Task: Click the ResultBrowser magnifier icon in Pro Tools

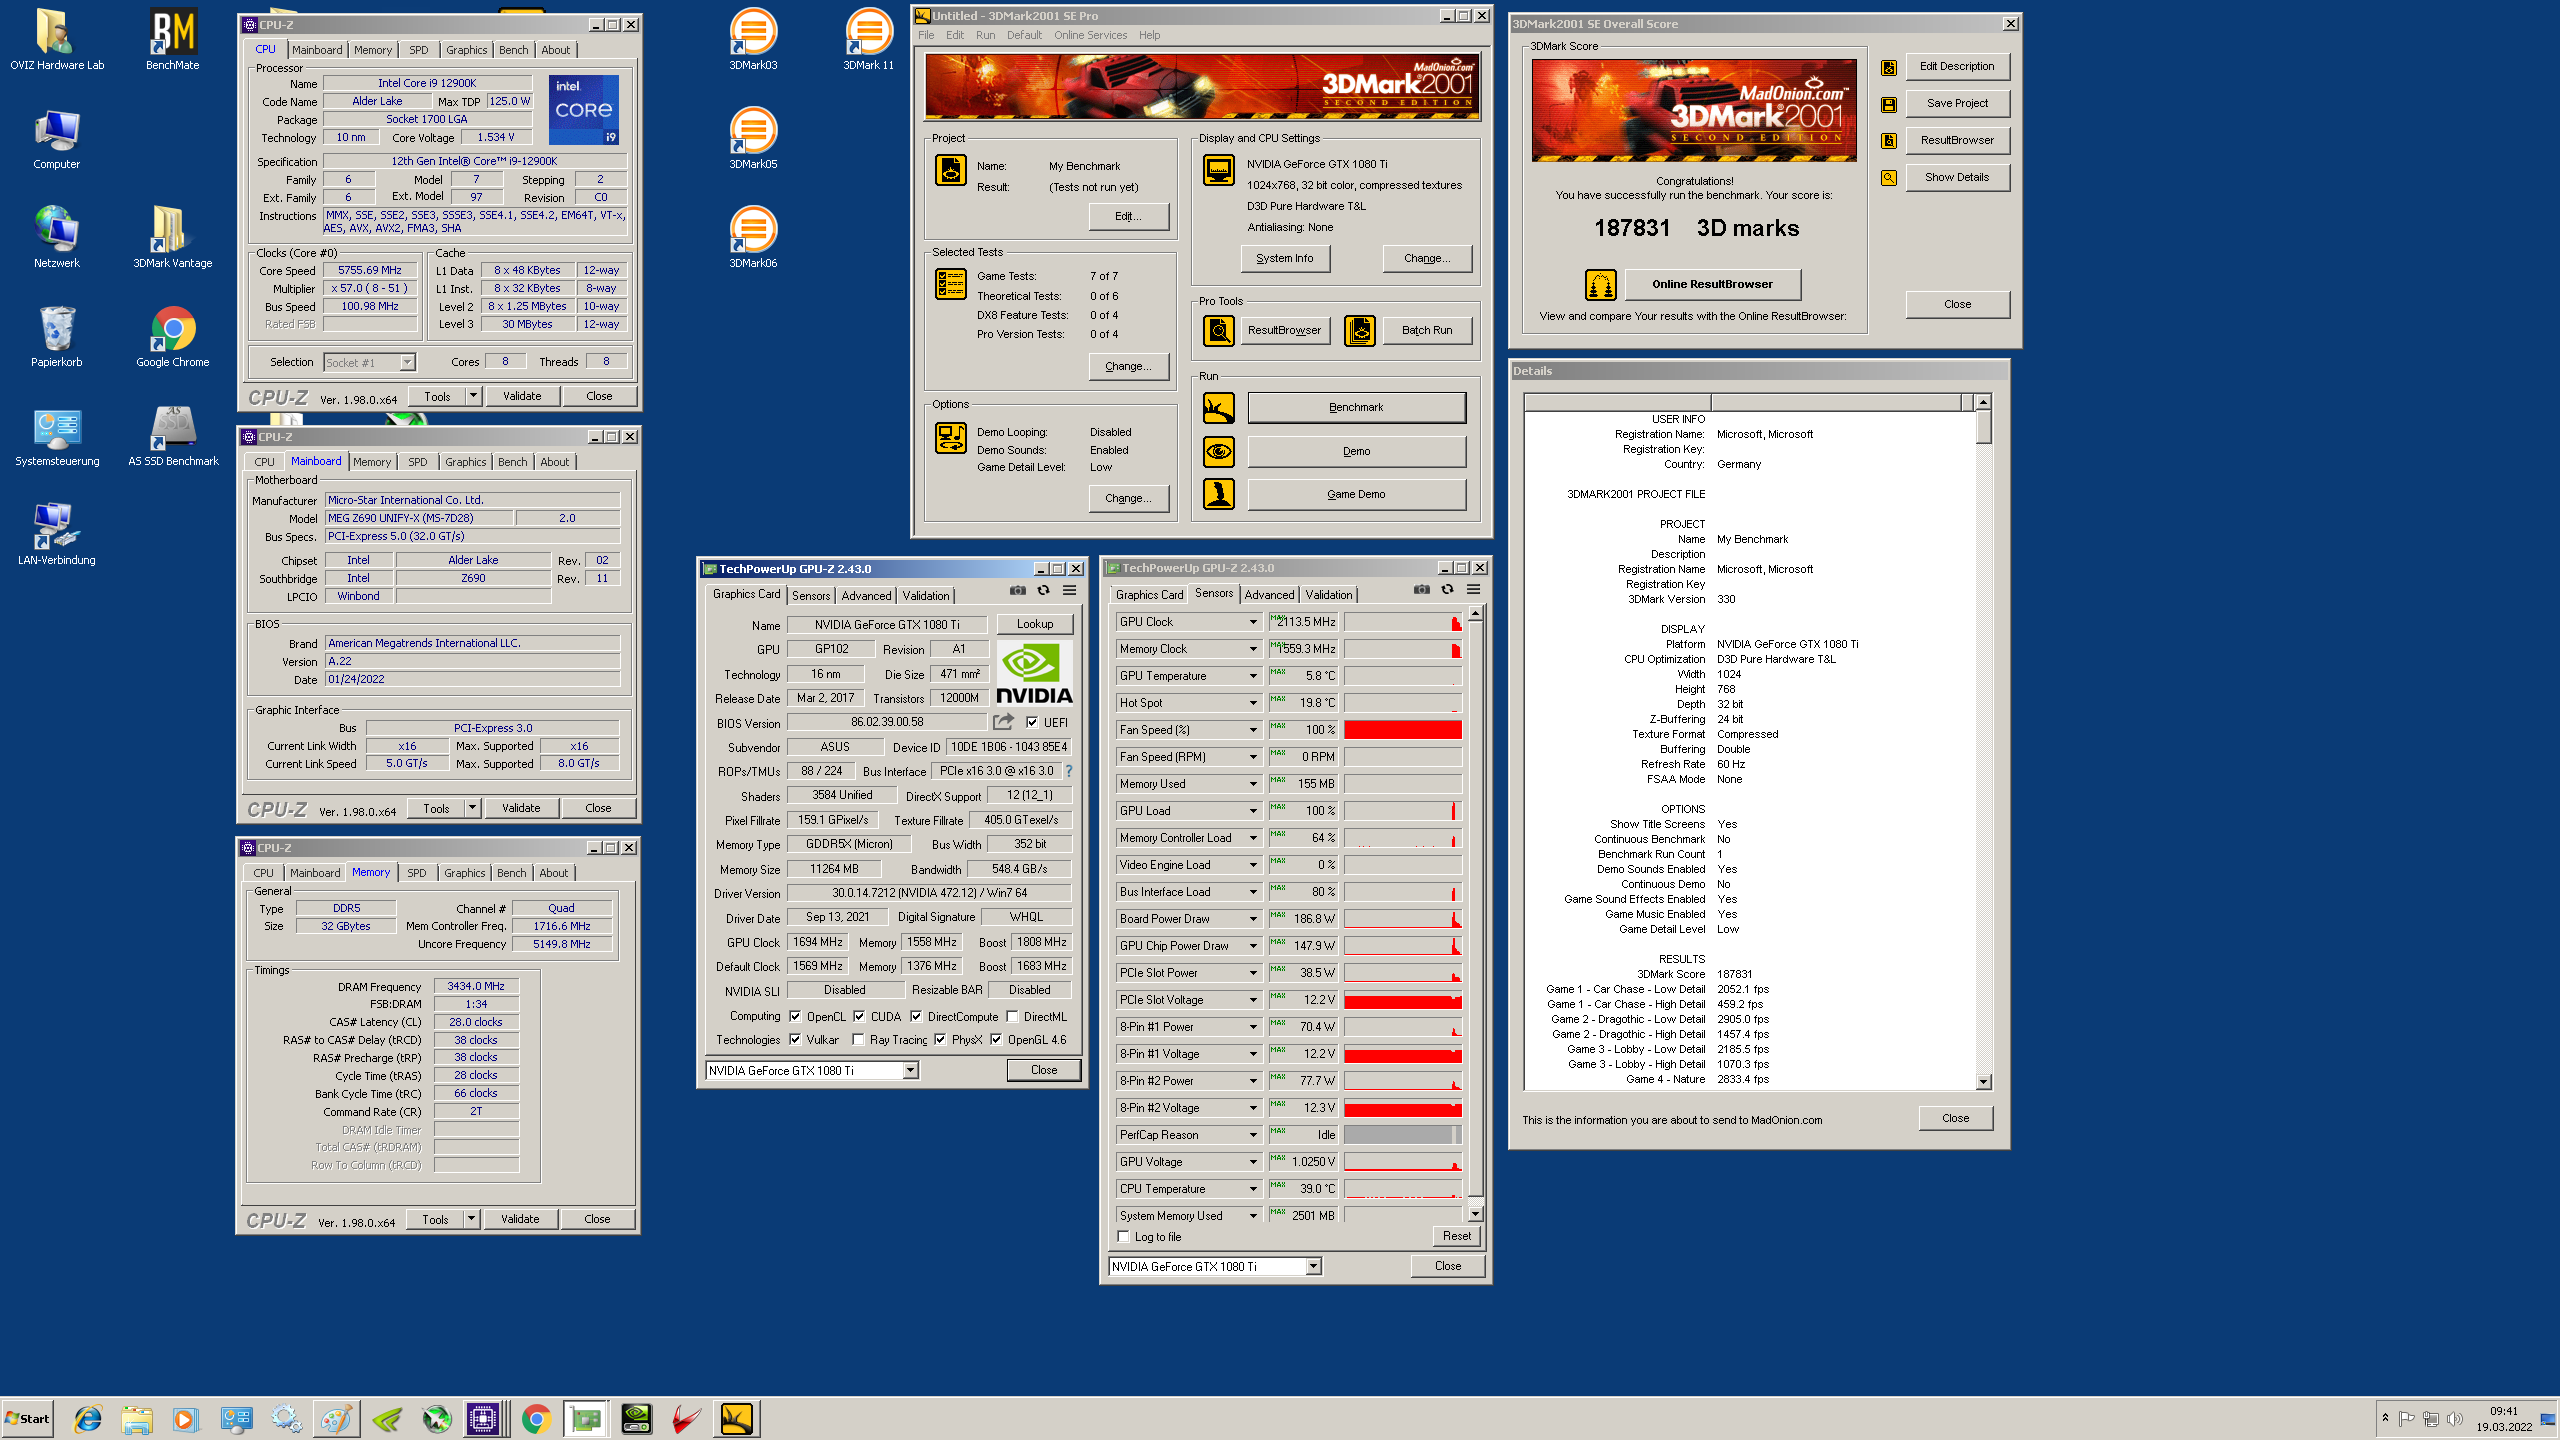Action: [1218, 330]
